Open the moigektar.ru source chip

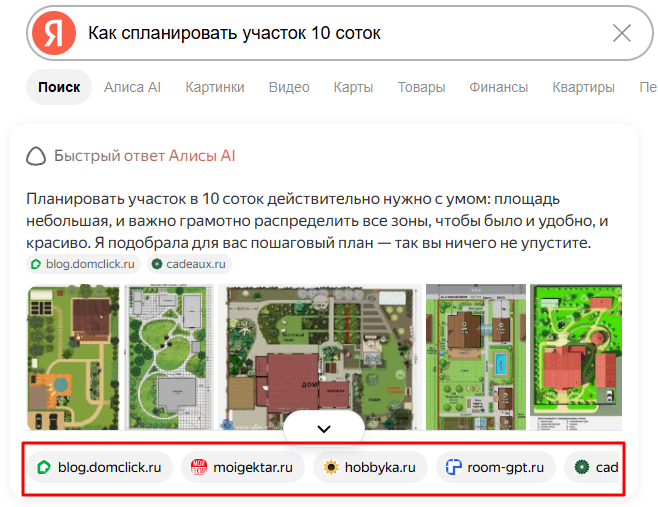[x=243, y=467]
